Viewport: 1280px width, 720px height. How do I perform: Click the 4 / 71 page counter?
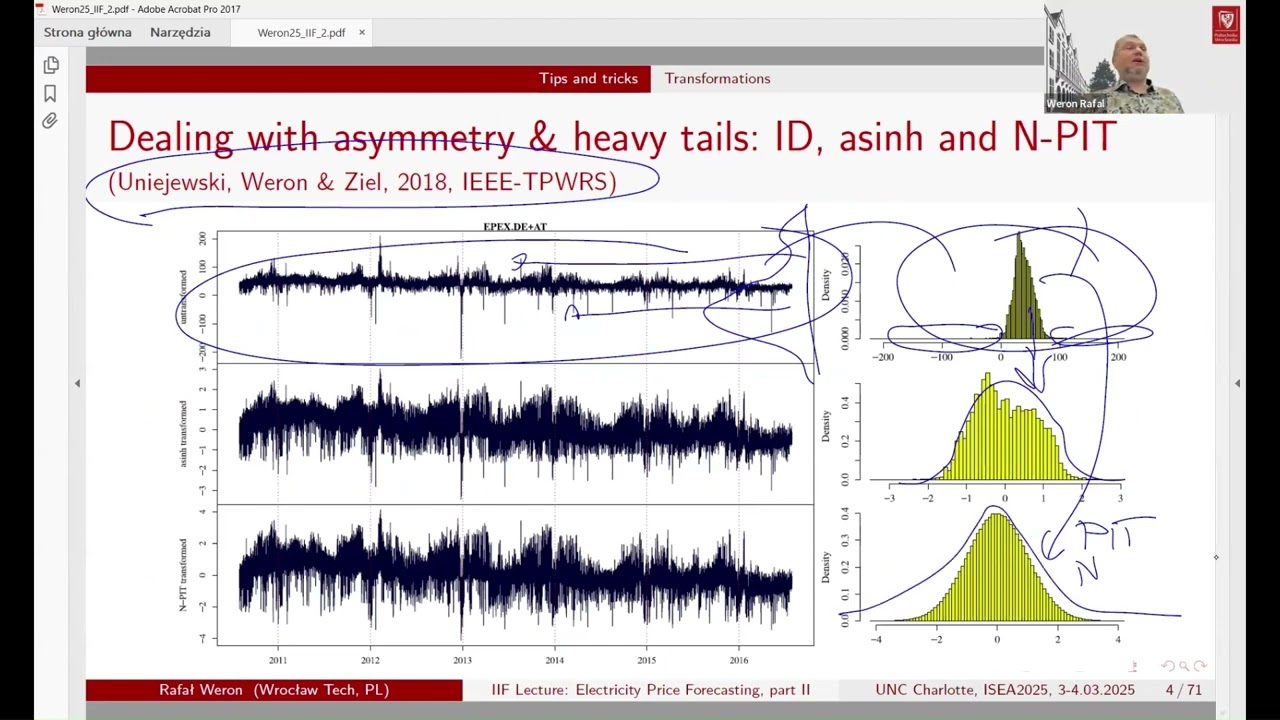click(1184, 690)
